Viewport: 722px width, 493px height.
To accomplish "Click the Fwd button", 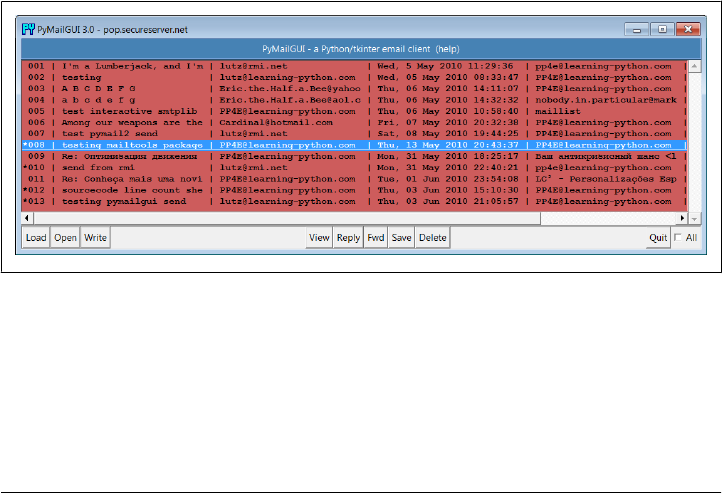I will (x=376, y=238).
